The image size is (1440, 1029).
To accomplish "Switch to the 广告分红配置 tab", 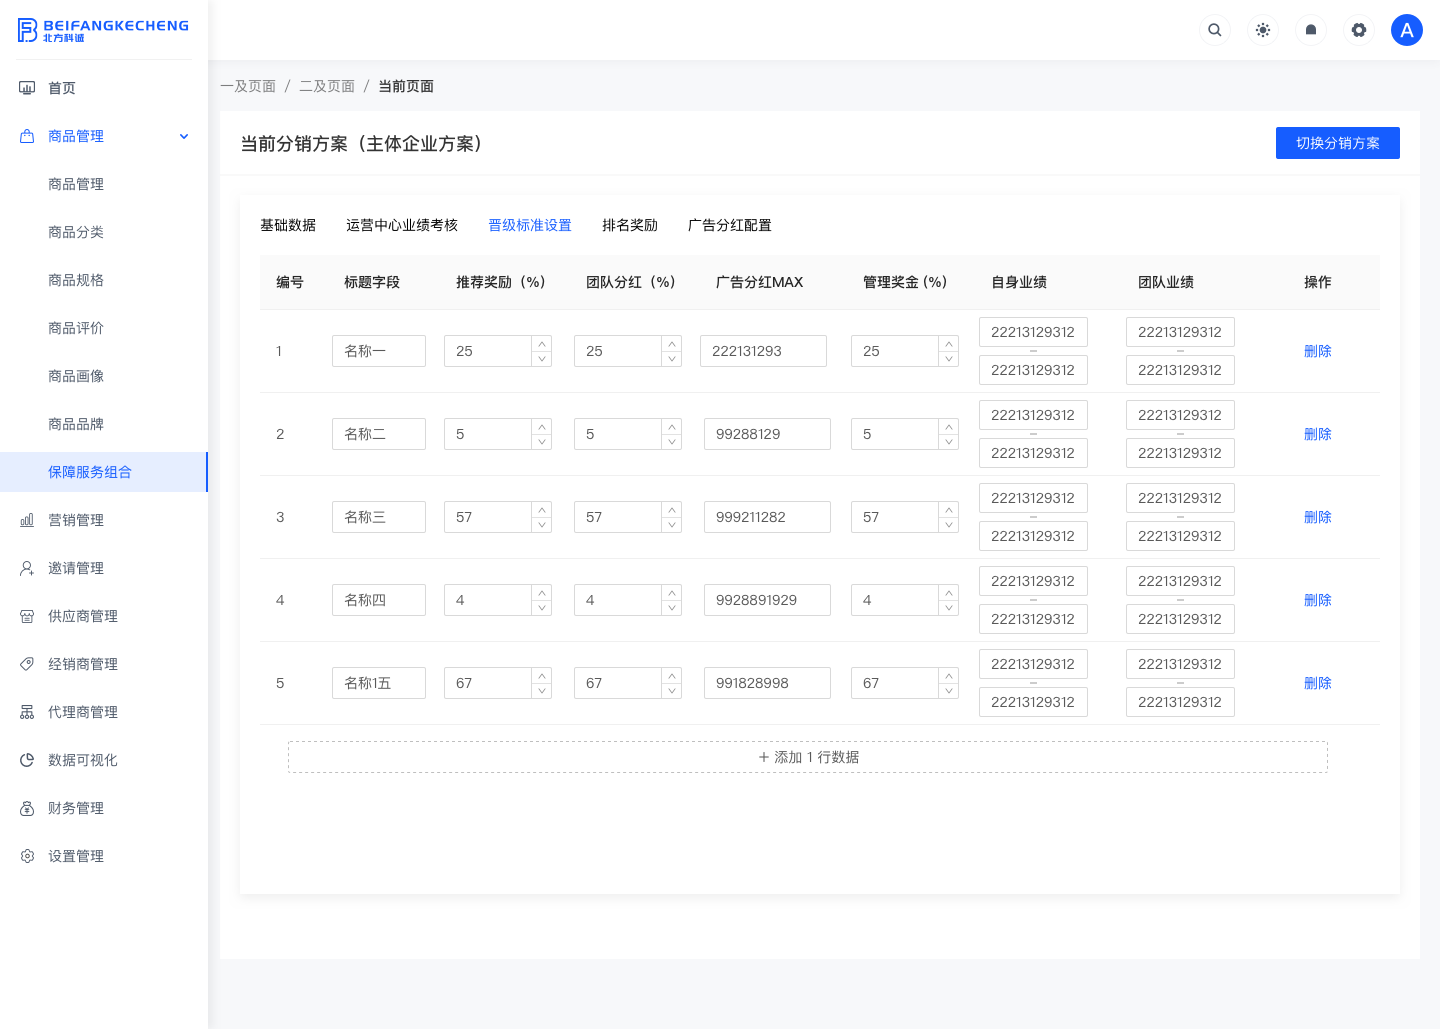I will coord(730,225).
